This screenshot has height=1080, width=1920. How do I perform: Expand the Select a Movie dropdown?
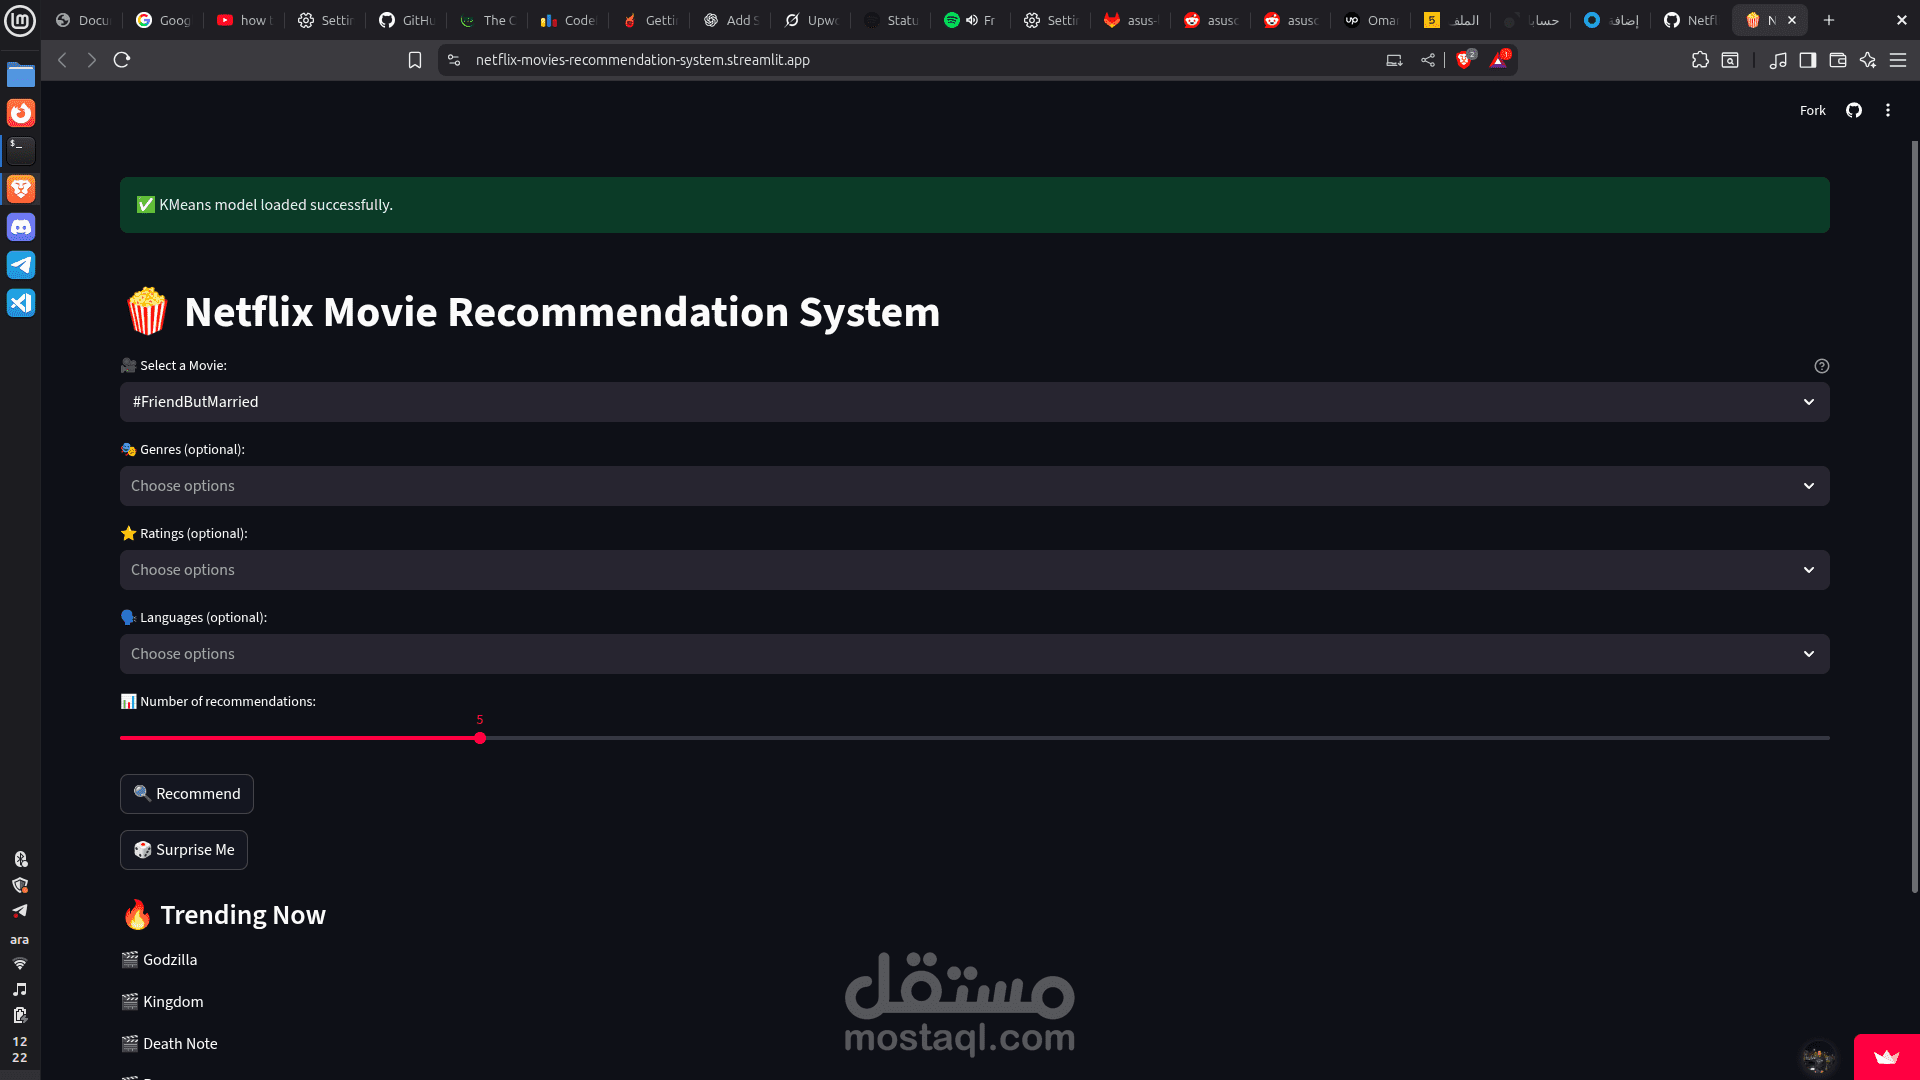tap(975, 402)
